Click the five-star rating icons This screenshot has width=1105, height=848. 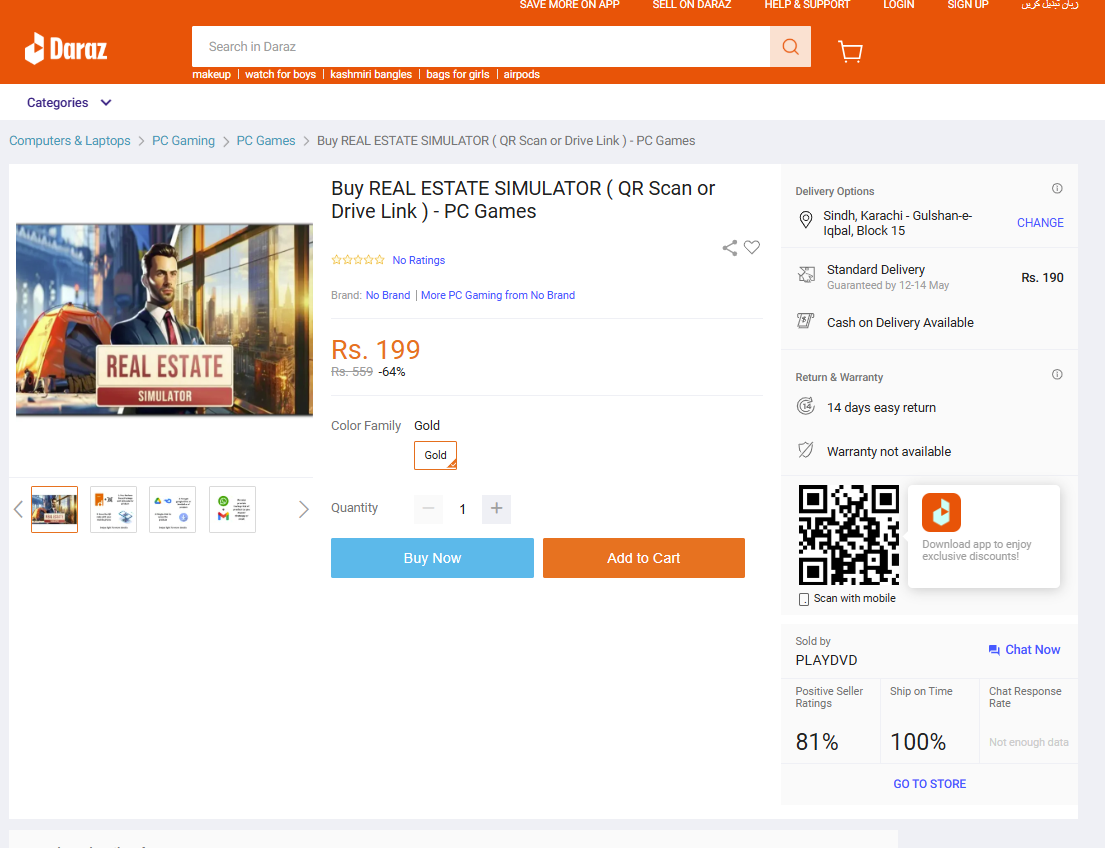click(358, 260)
